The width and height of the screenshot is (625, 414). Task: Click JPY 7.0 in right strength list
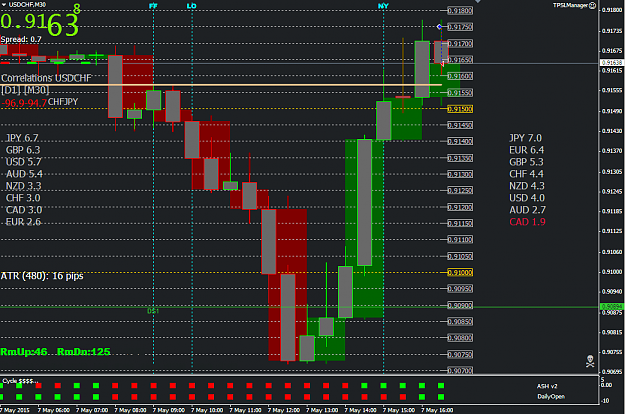pos(526,138)
